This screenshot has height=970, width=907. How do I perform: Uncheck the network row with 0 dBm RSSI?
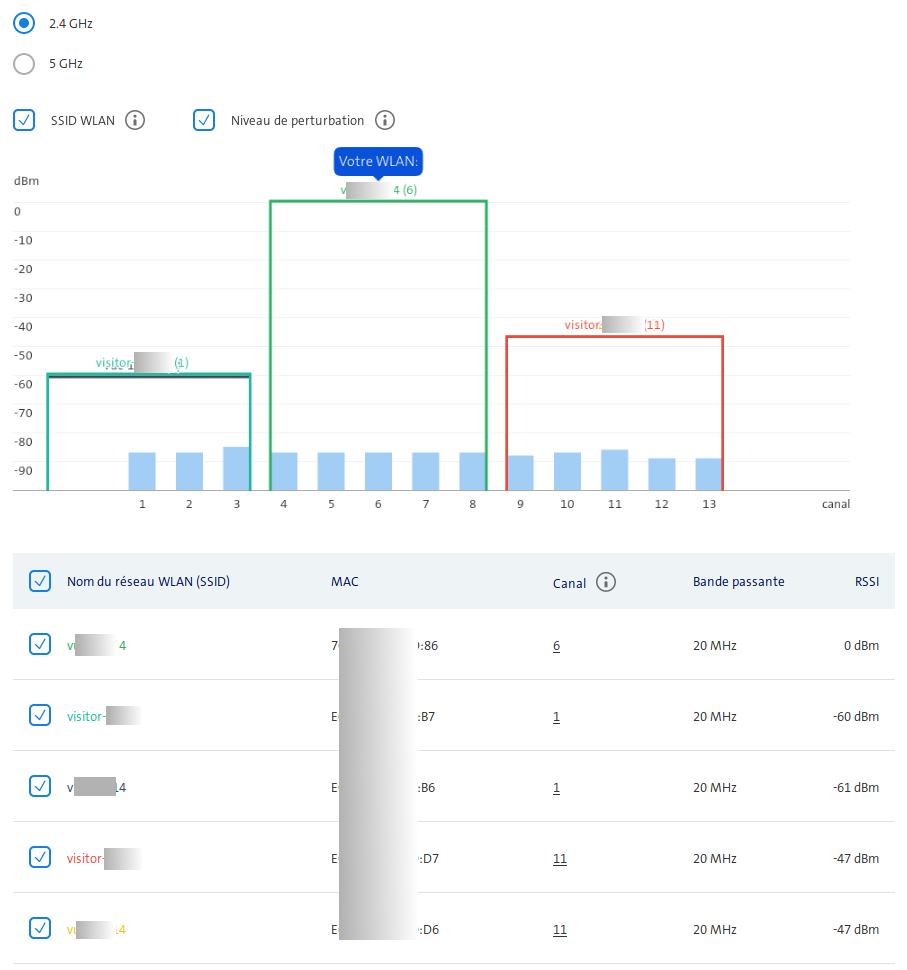tap(40, 645)
